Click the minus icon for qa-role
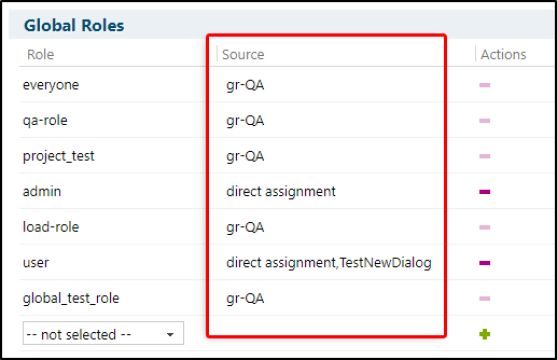The image size is (557, 360). pos(485,120)
